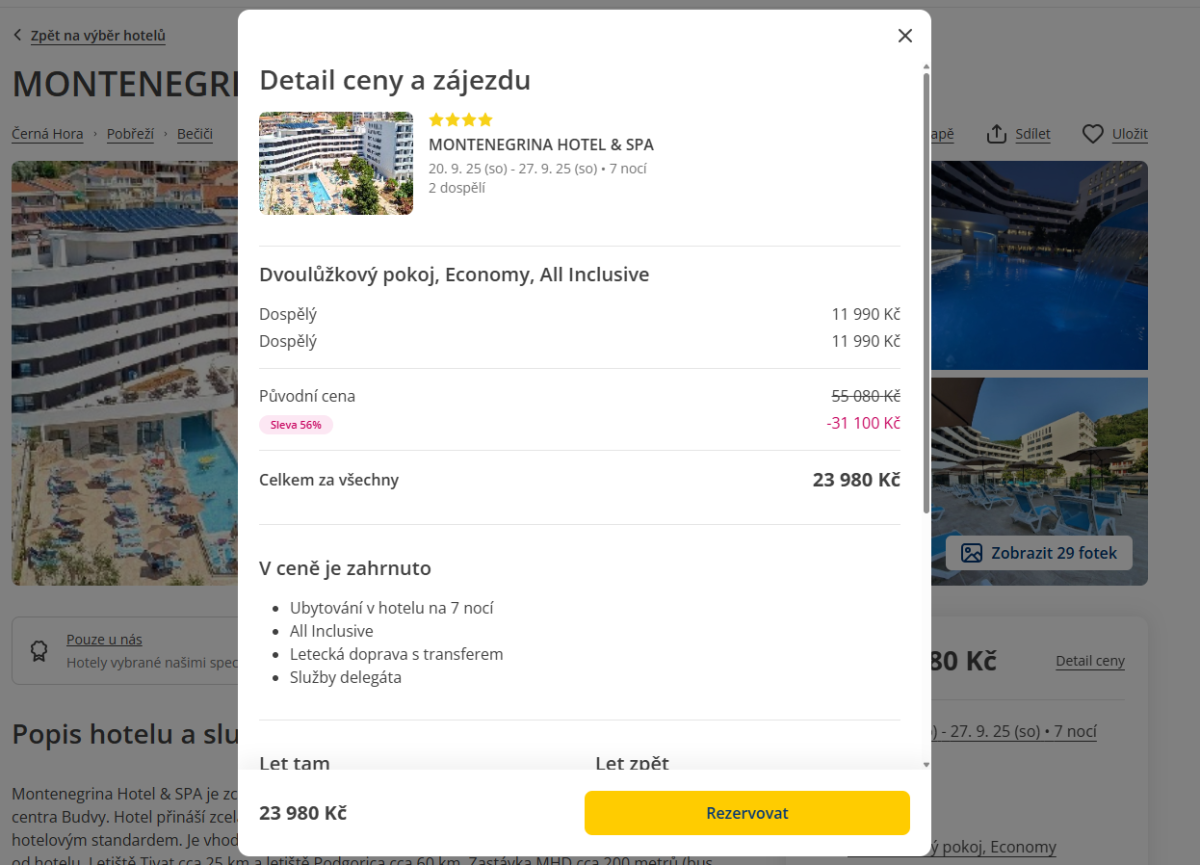Click the gallery image icon

[971, 553]
